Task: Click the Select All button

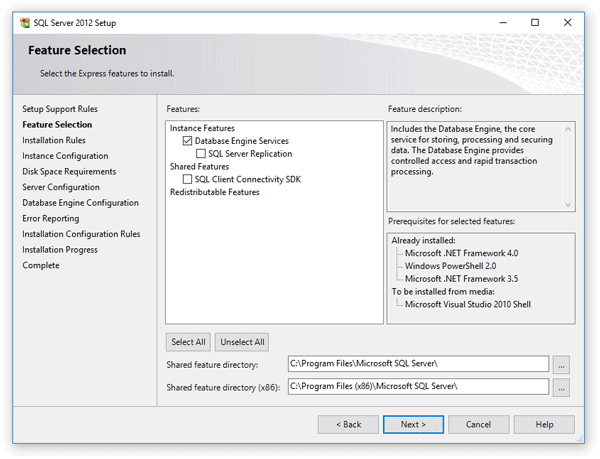Action: 188,342
